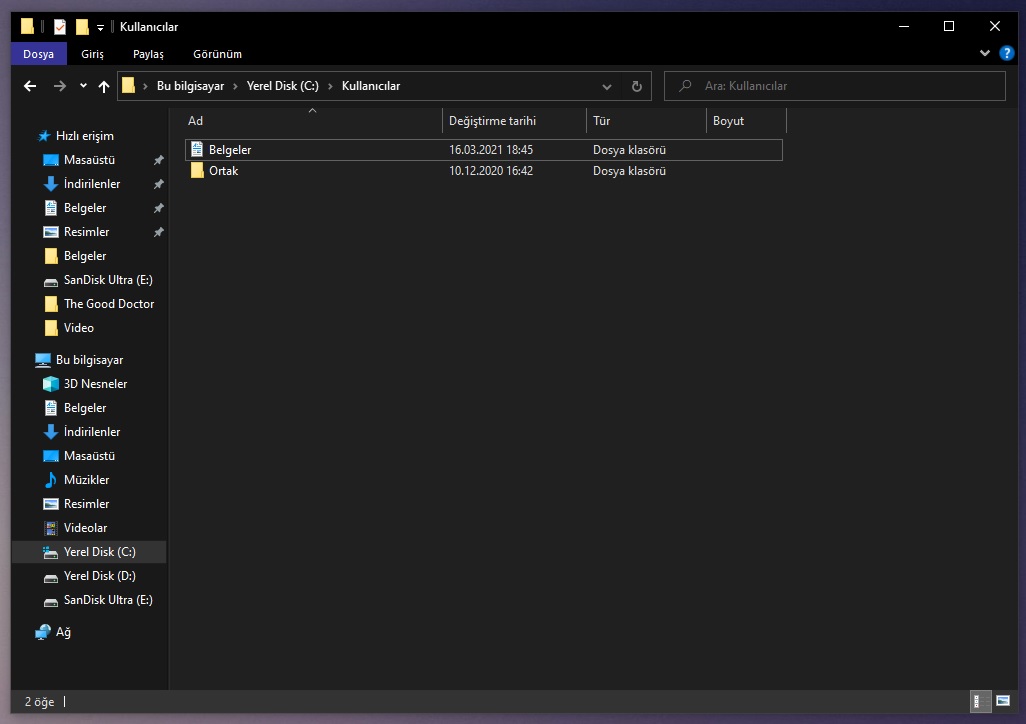The width and height of the screenshot is (1026, 724).
Task: Expand the ribbon with the chevron
Action: [x=987, y=53]
